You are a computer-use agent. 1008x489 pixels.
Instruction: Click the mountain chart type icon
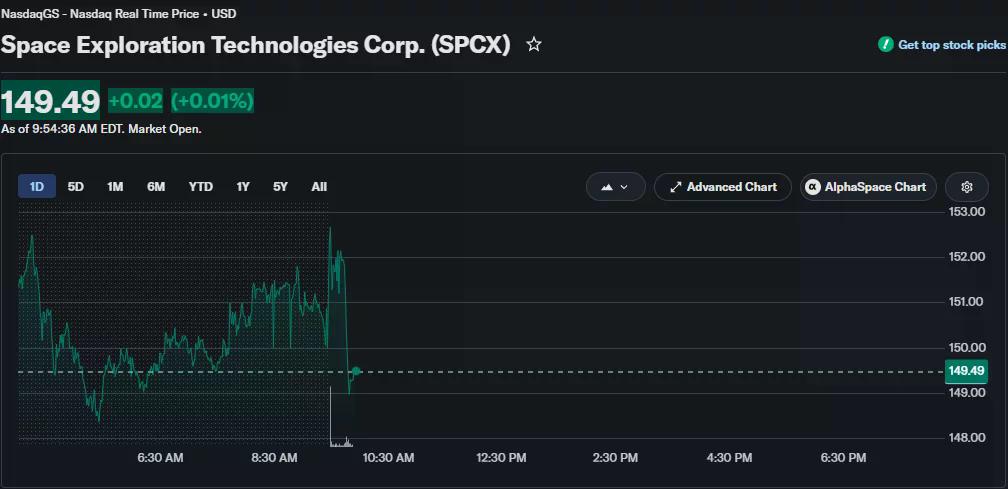607,187
